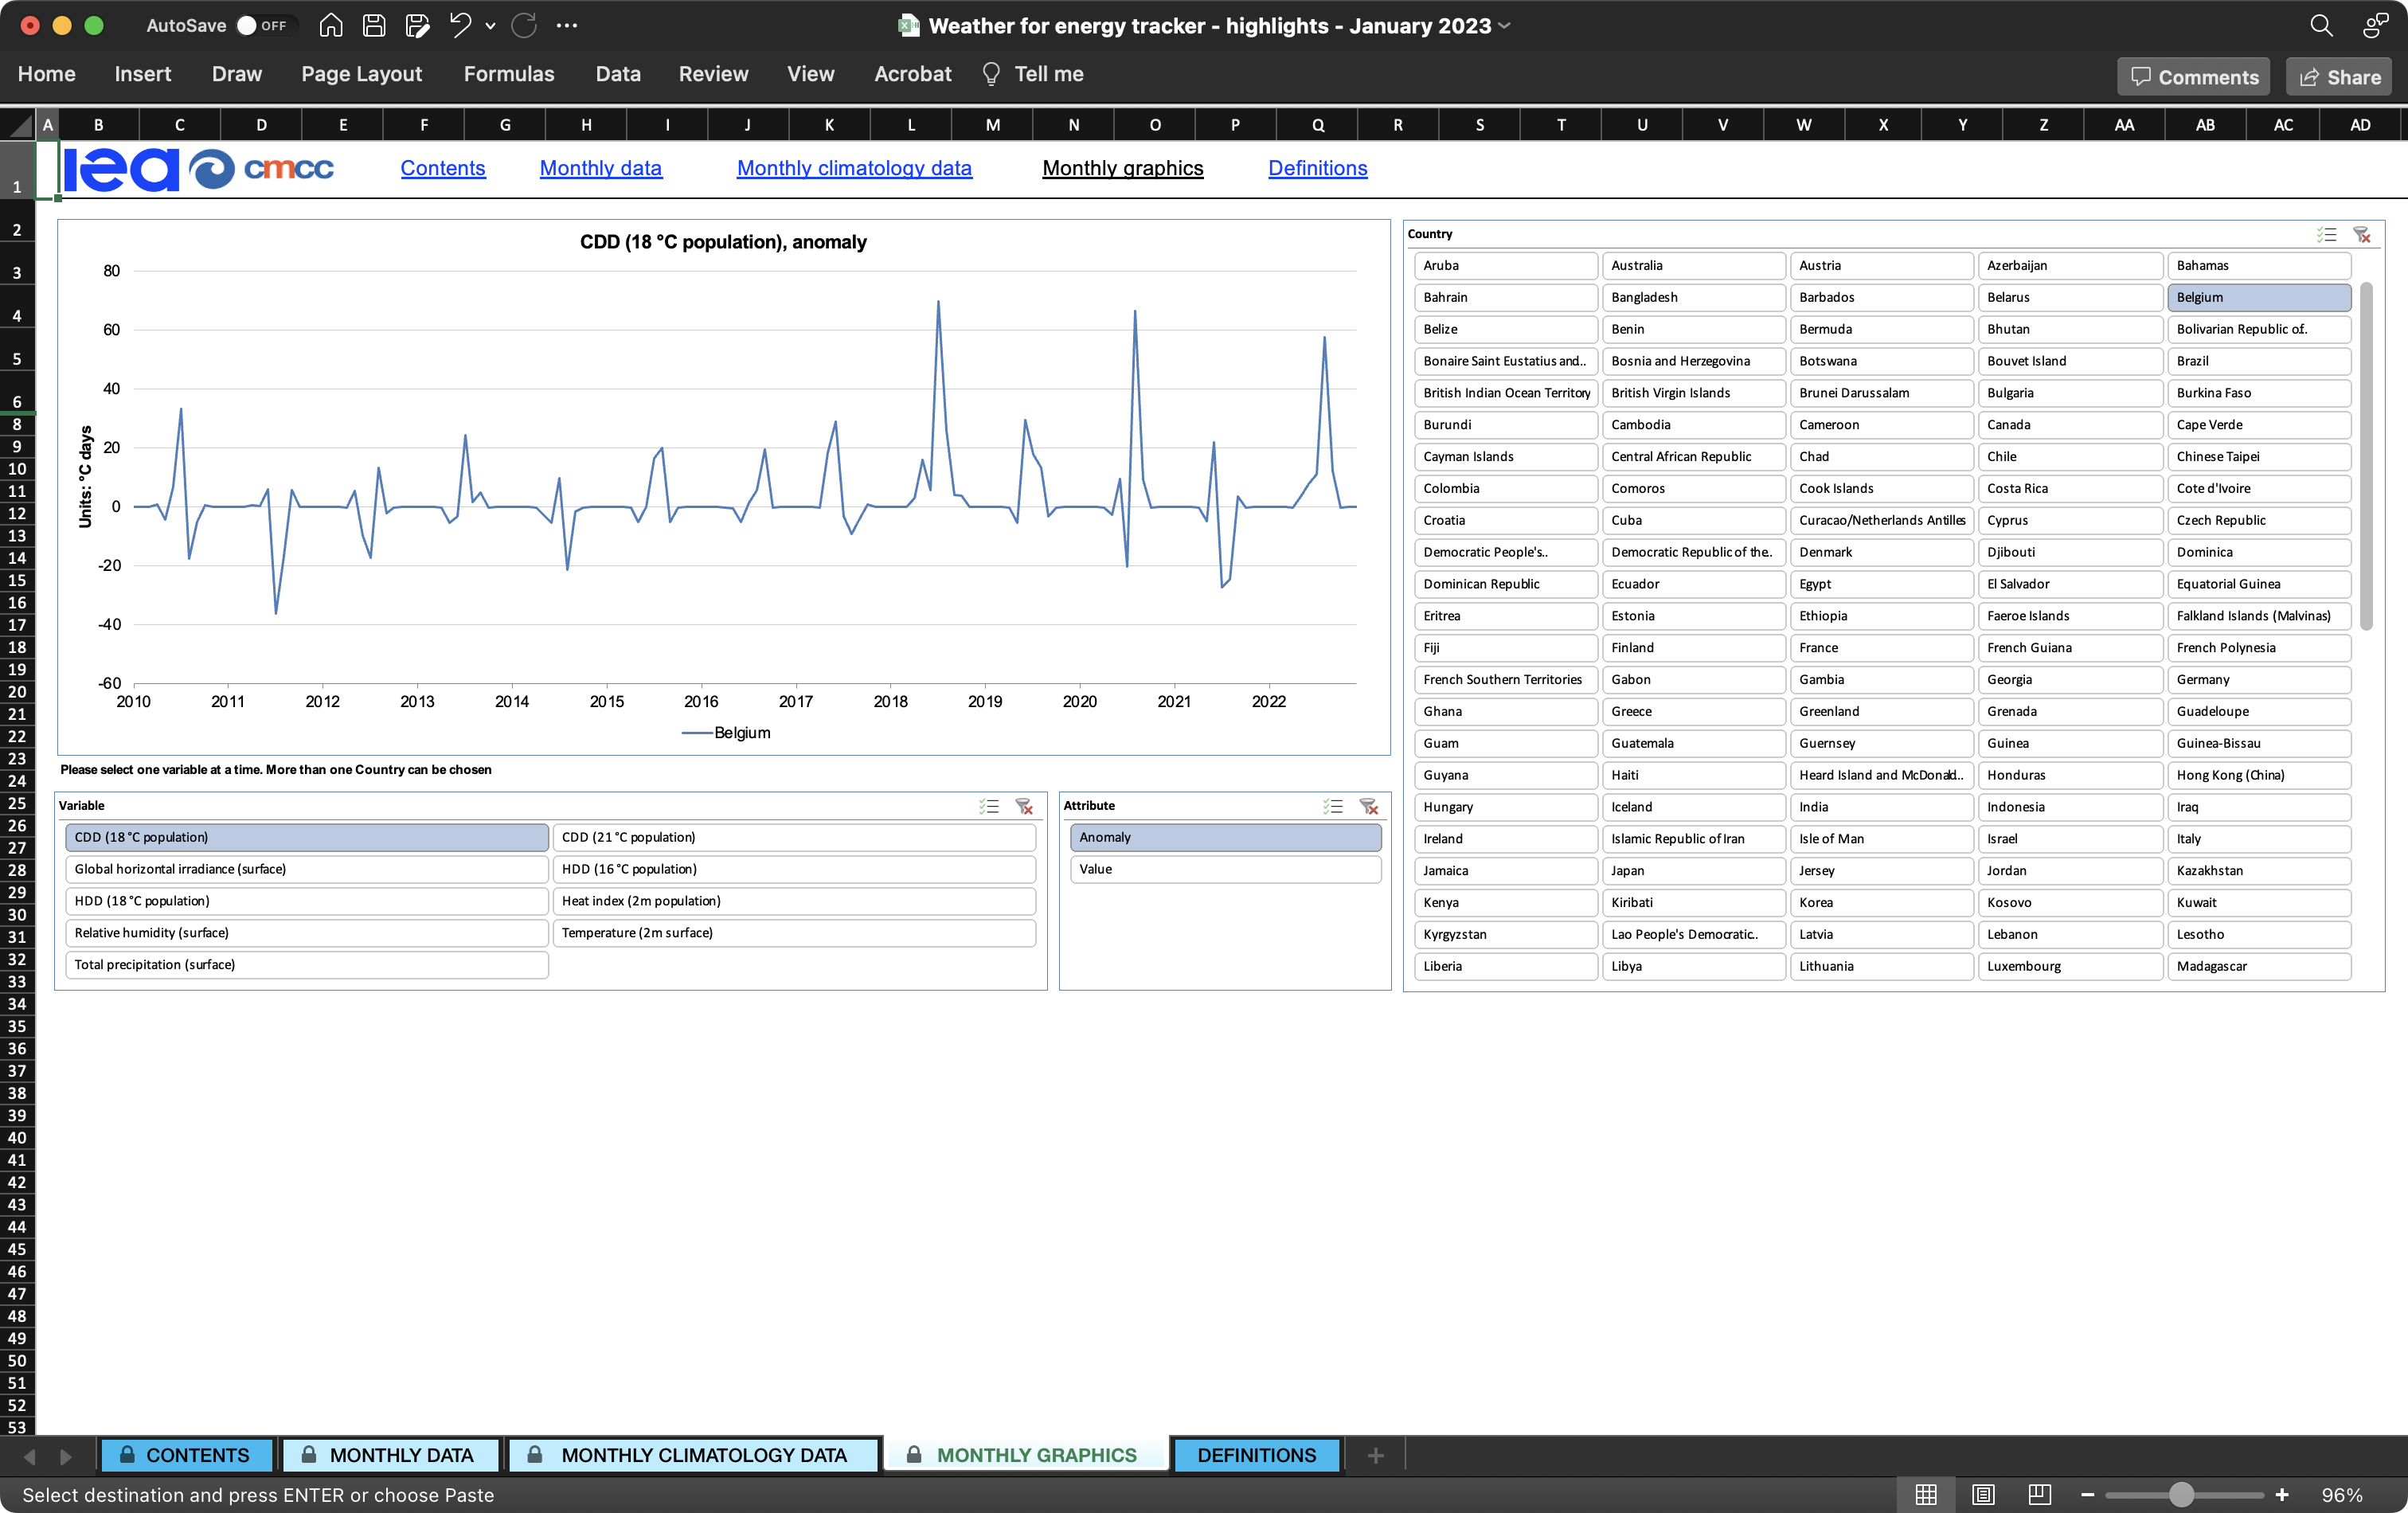Screen dimensions: 2408x1513
Task: Click the Share button
Action: [2339, 77]
